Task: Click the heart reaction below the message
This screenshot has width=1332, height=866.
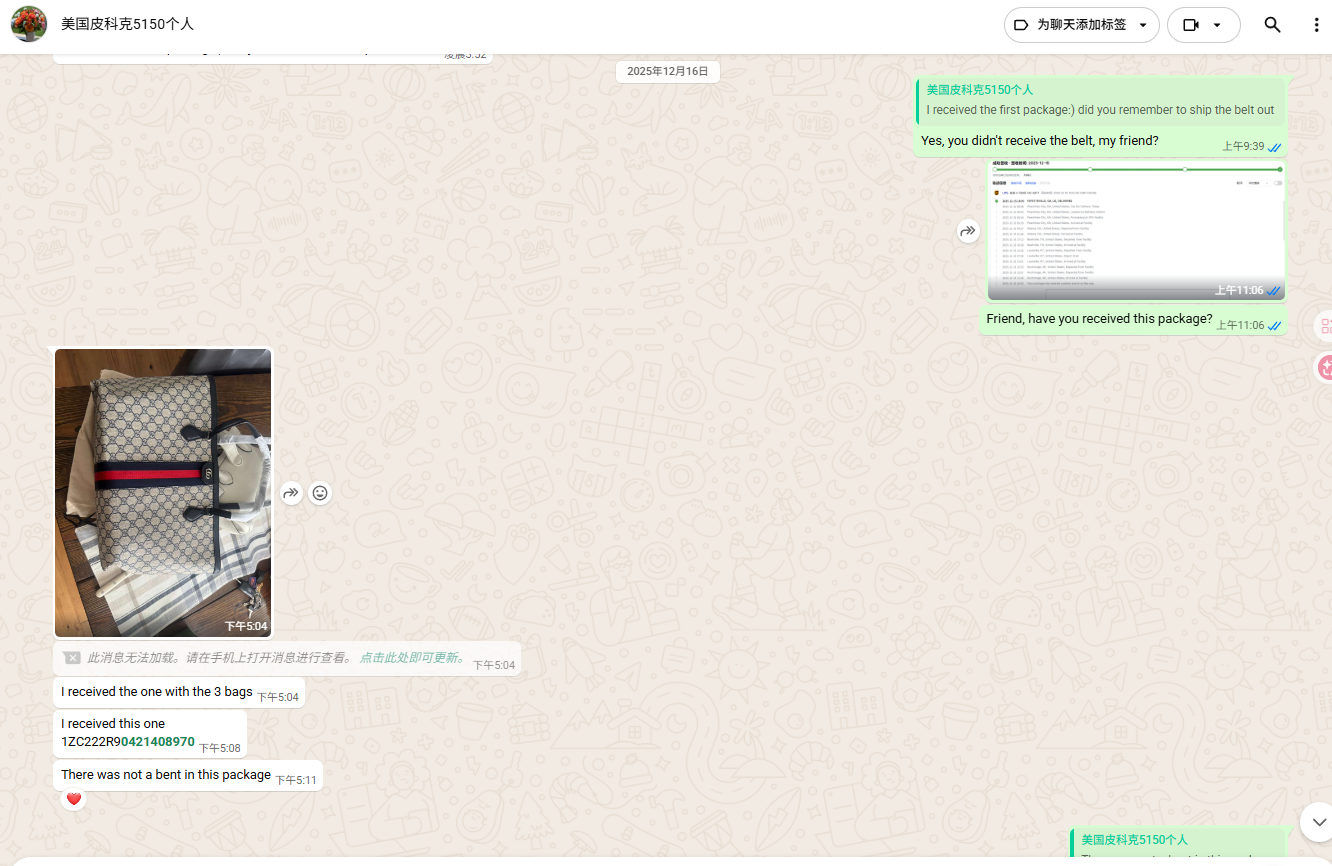Action: tap(73, 799)
